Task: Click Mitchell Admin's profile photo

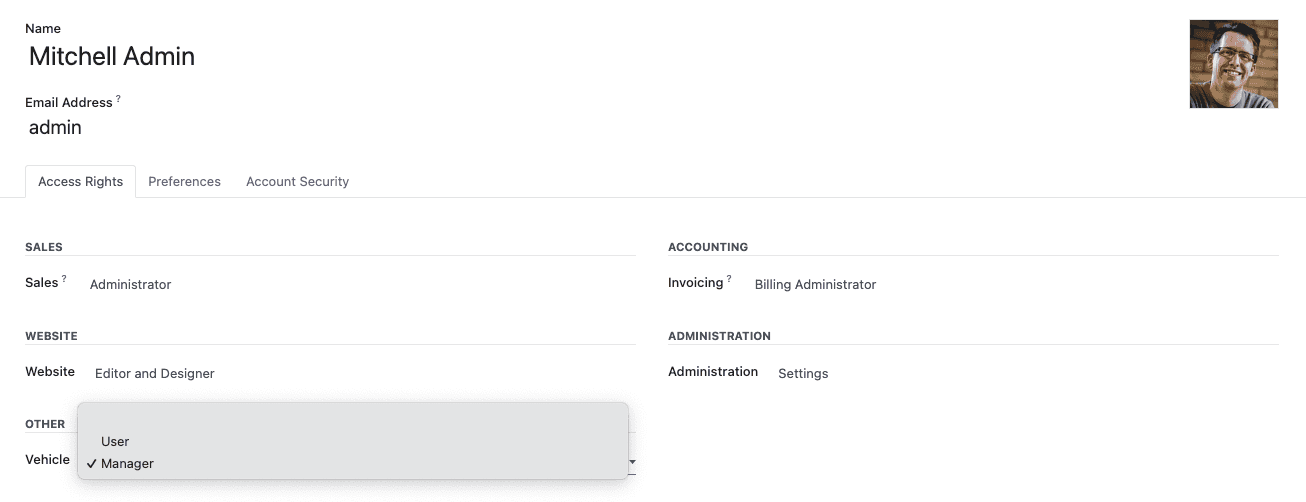Action: click(1233, 64)
